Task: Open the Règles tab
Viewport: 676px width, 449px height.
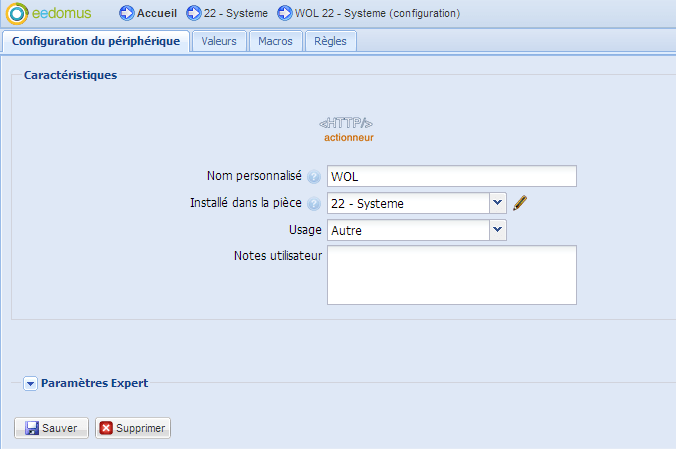Action: [330, 41]
